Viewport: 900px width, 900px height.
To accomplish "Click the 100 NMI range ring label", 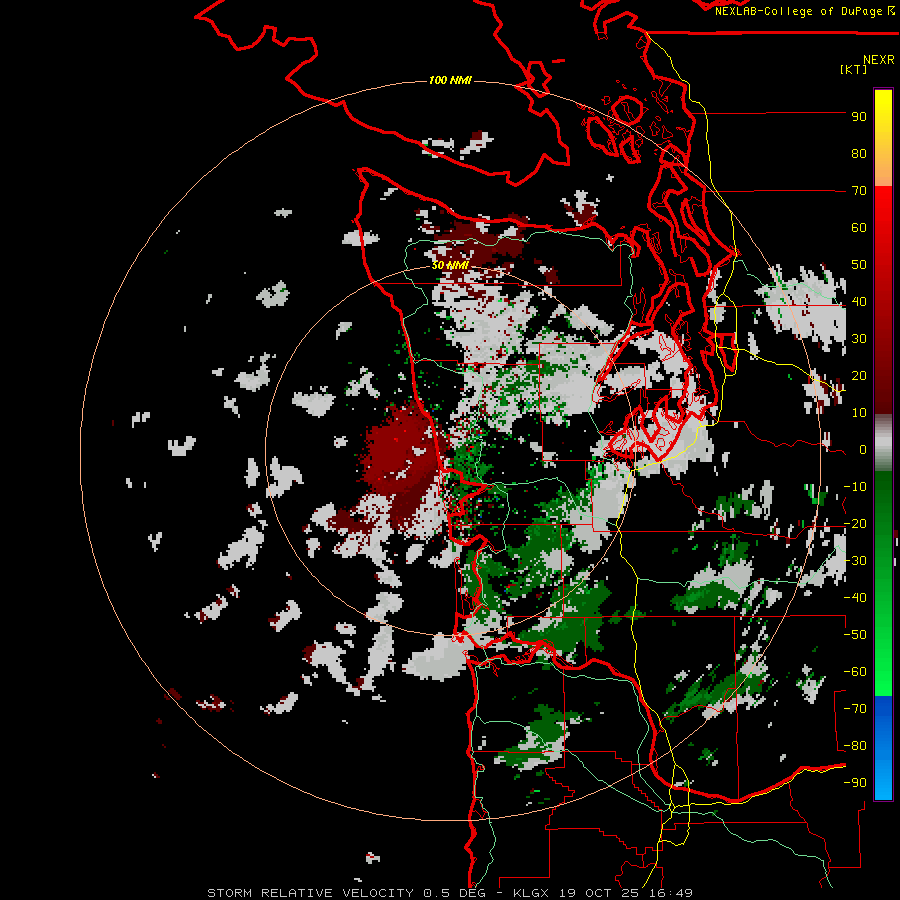I will (x=450, y=80).
